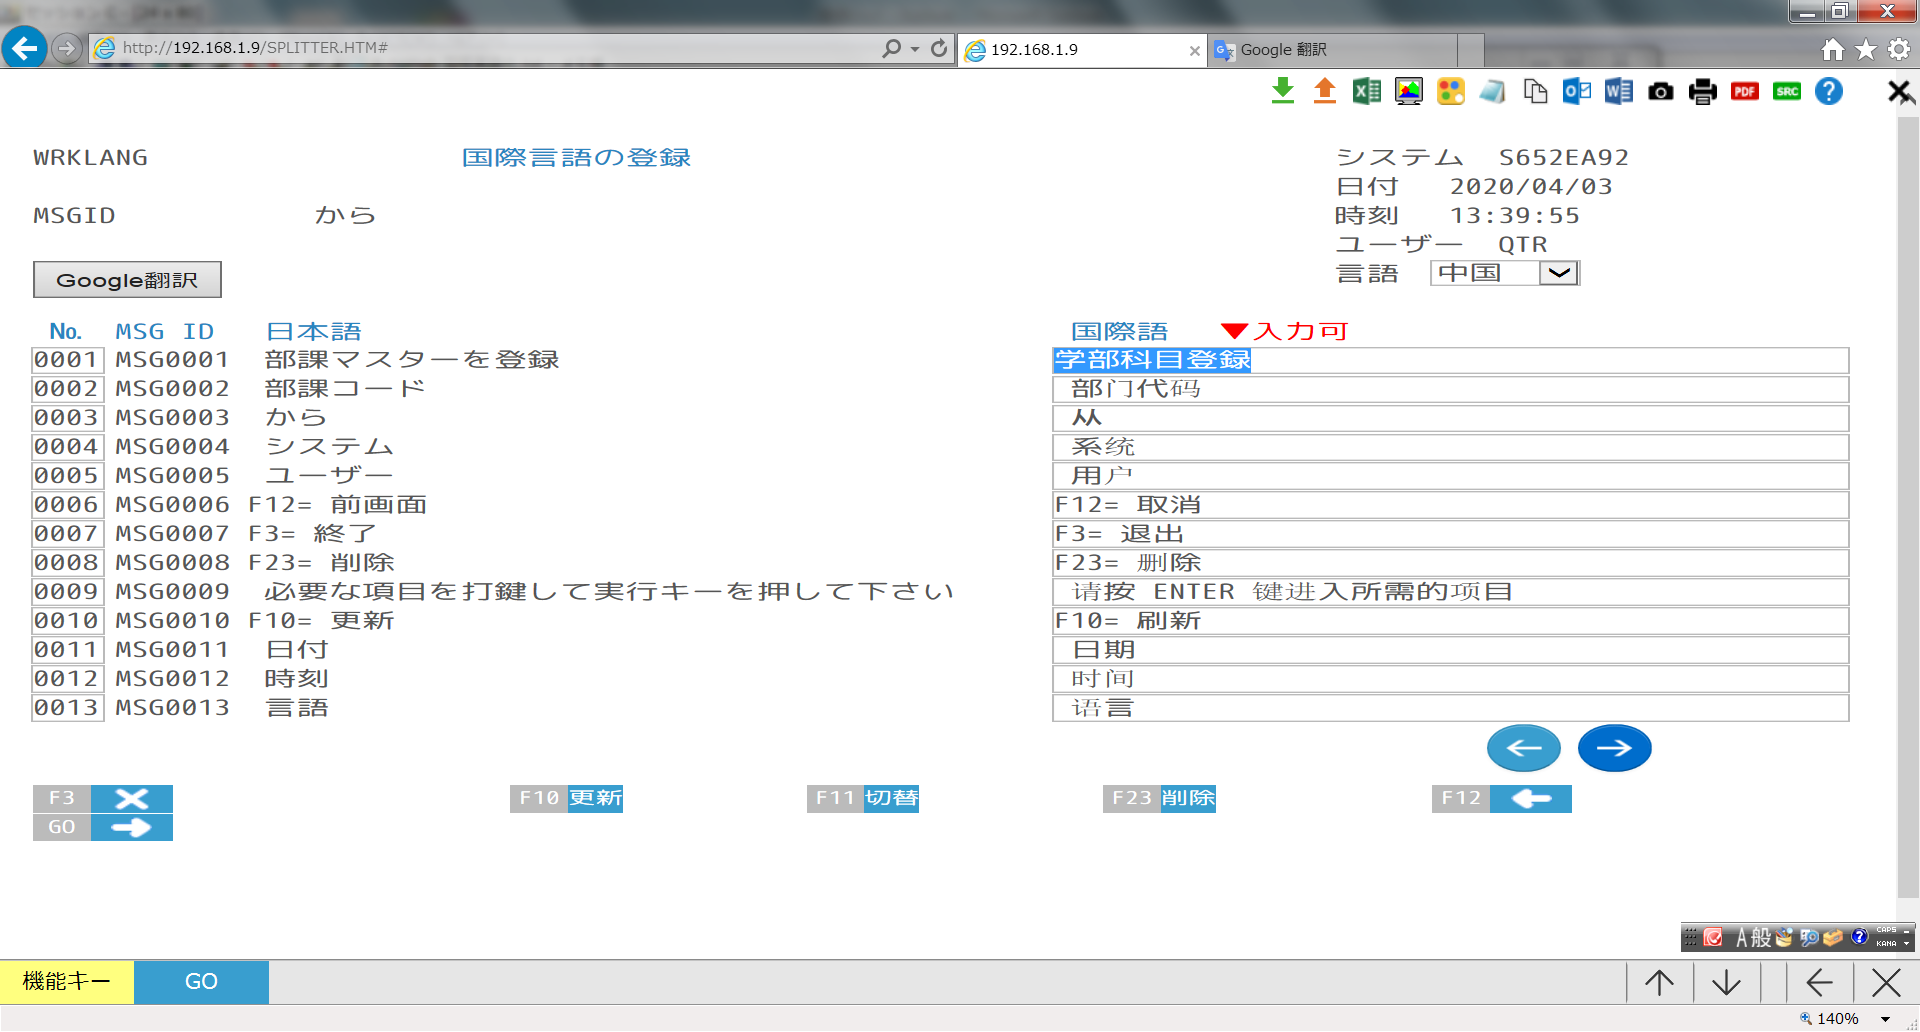Export page with red PDF icon

pos(1744,92)
